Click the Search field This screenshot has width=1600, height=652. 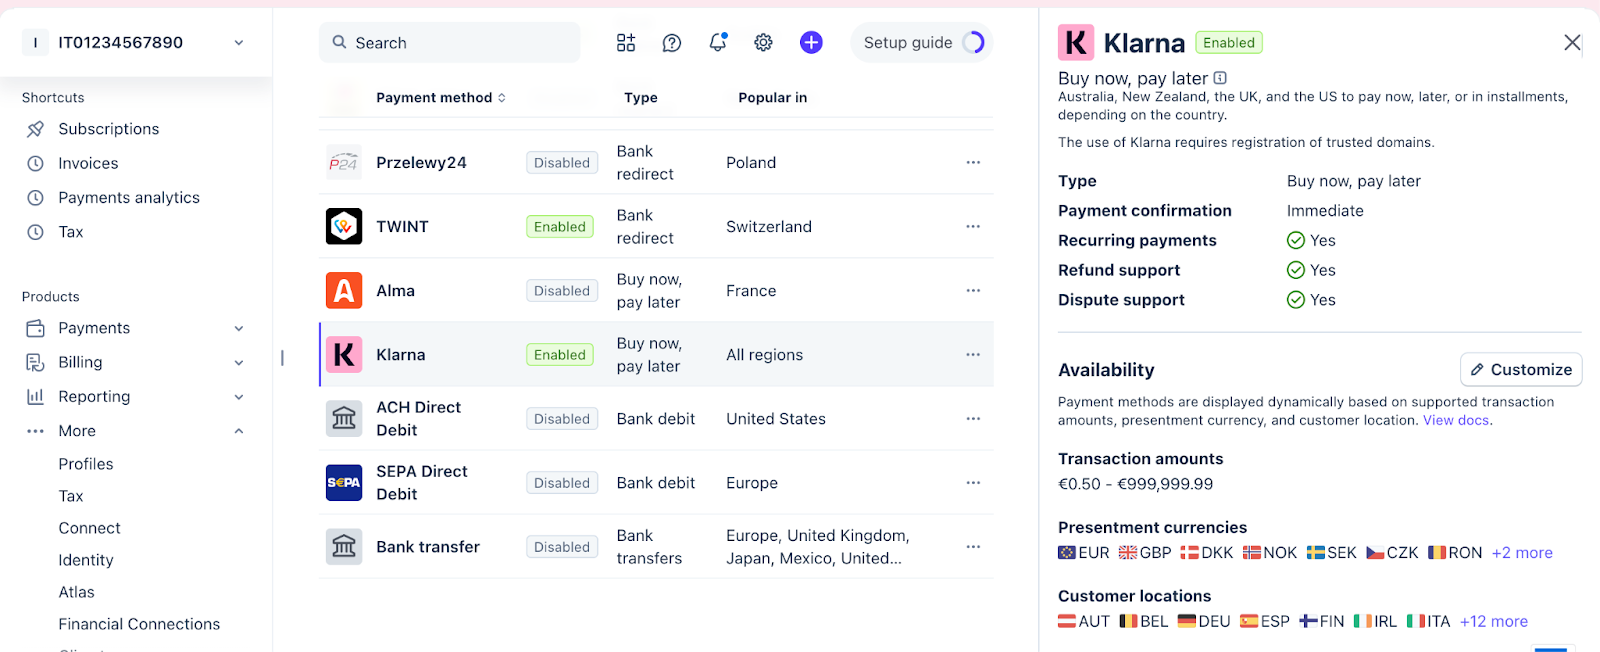pyautogui.click(x=450, y=42)
